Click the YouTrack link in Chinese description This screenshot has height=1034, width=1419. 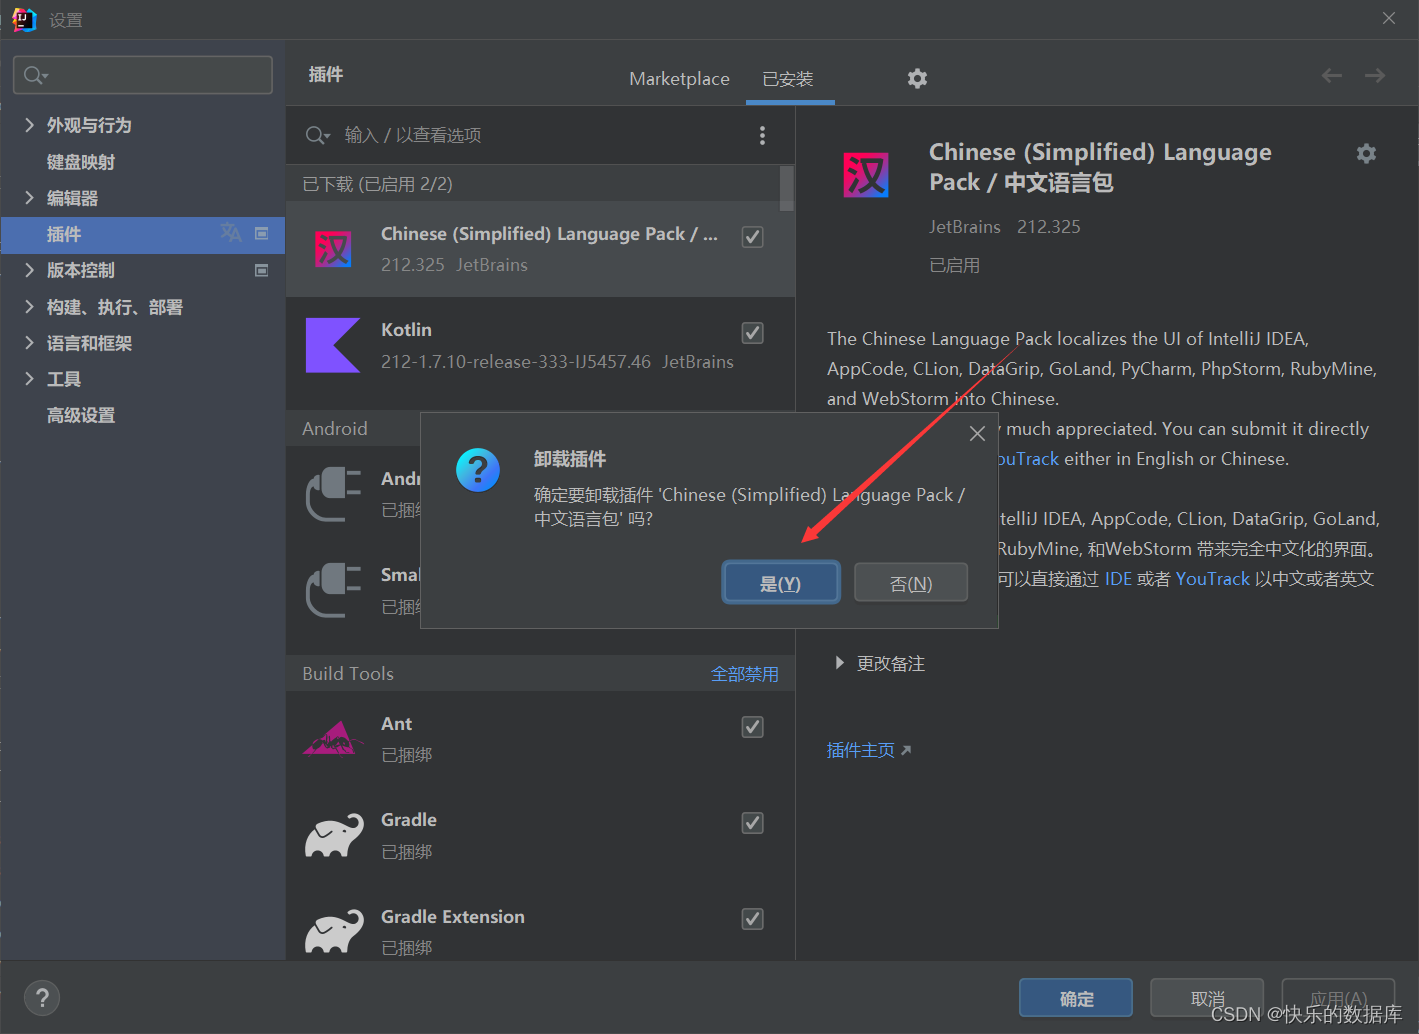pyautogui.click(x=1213, y=579)
